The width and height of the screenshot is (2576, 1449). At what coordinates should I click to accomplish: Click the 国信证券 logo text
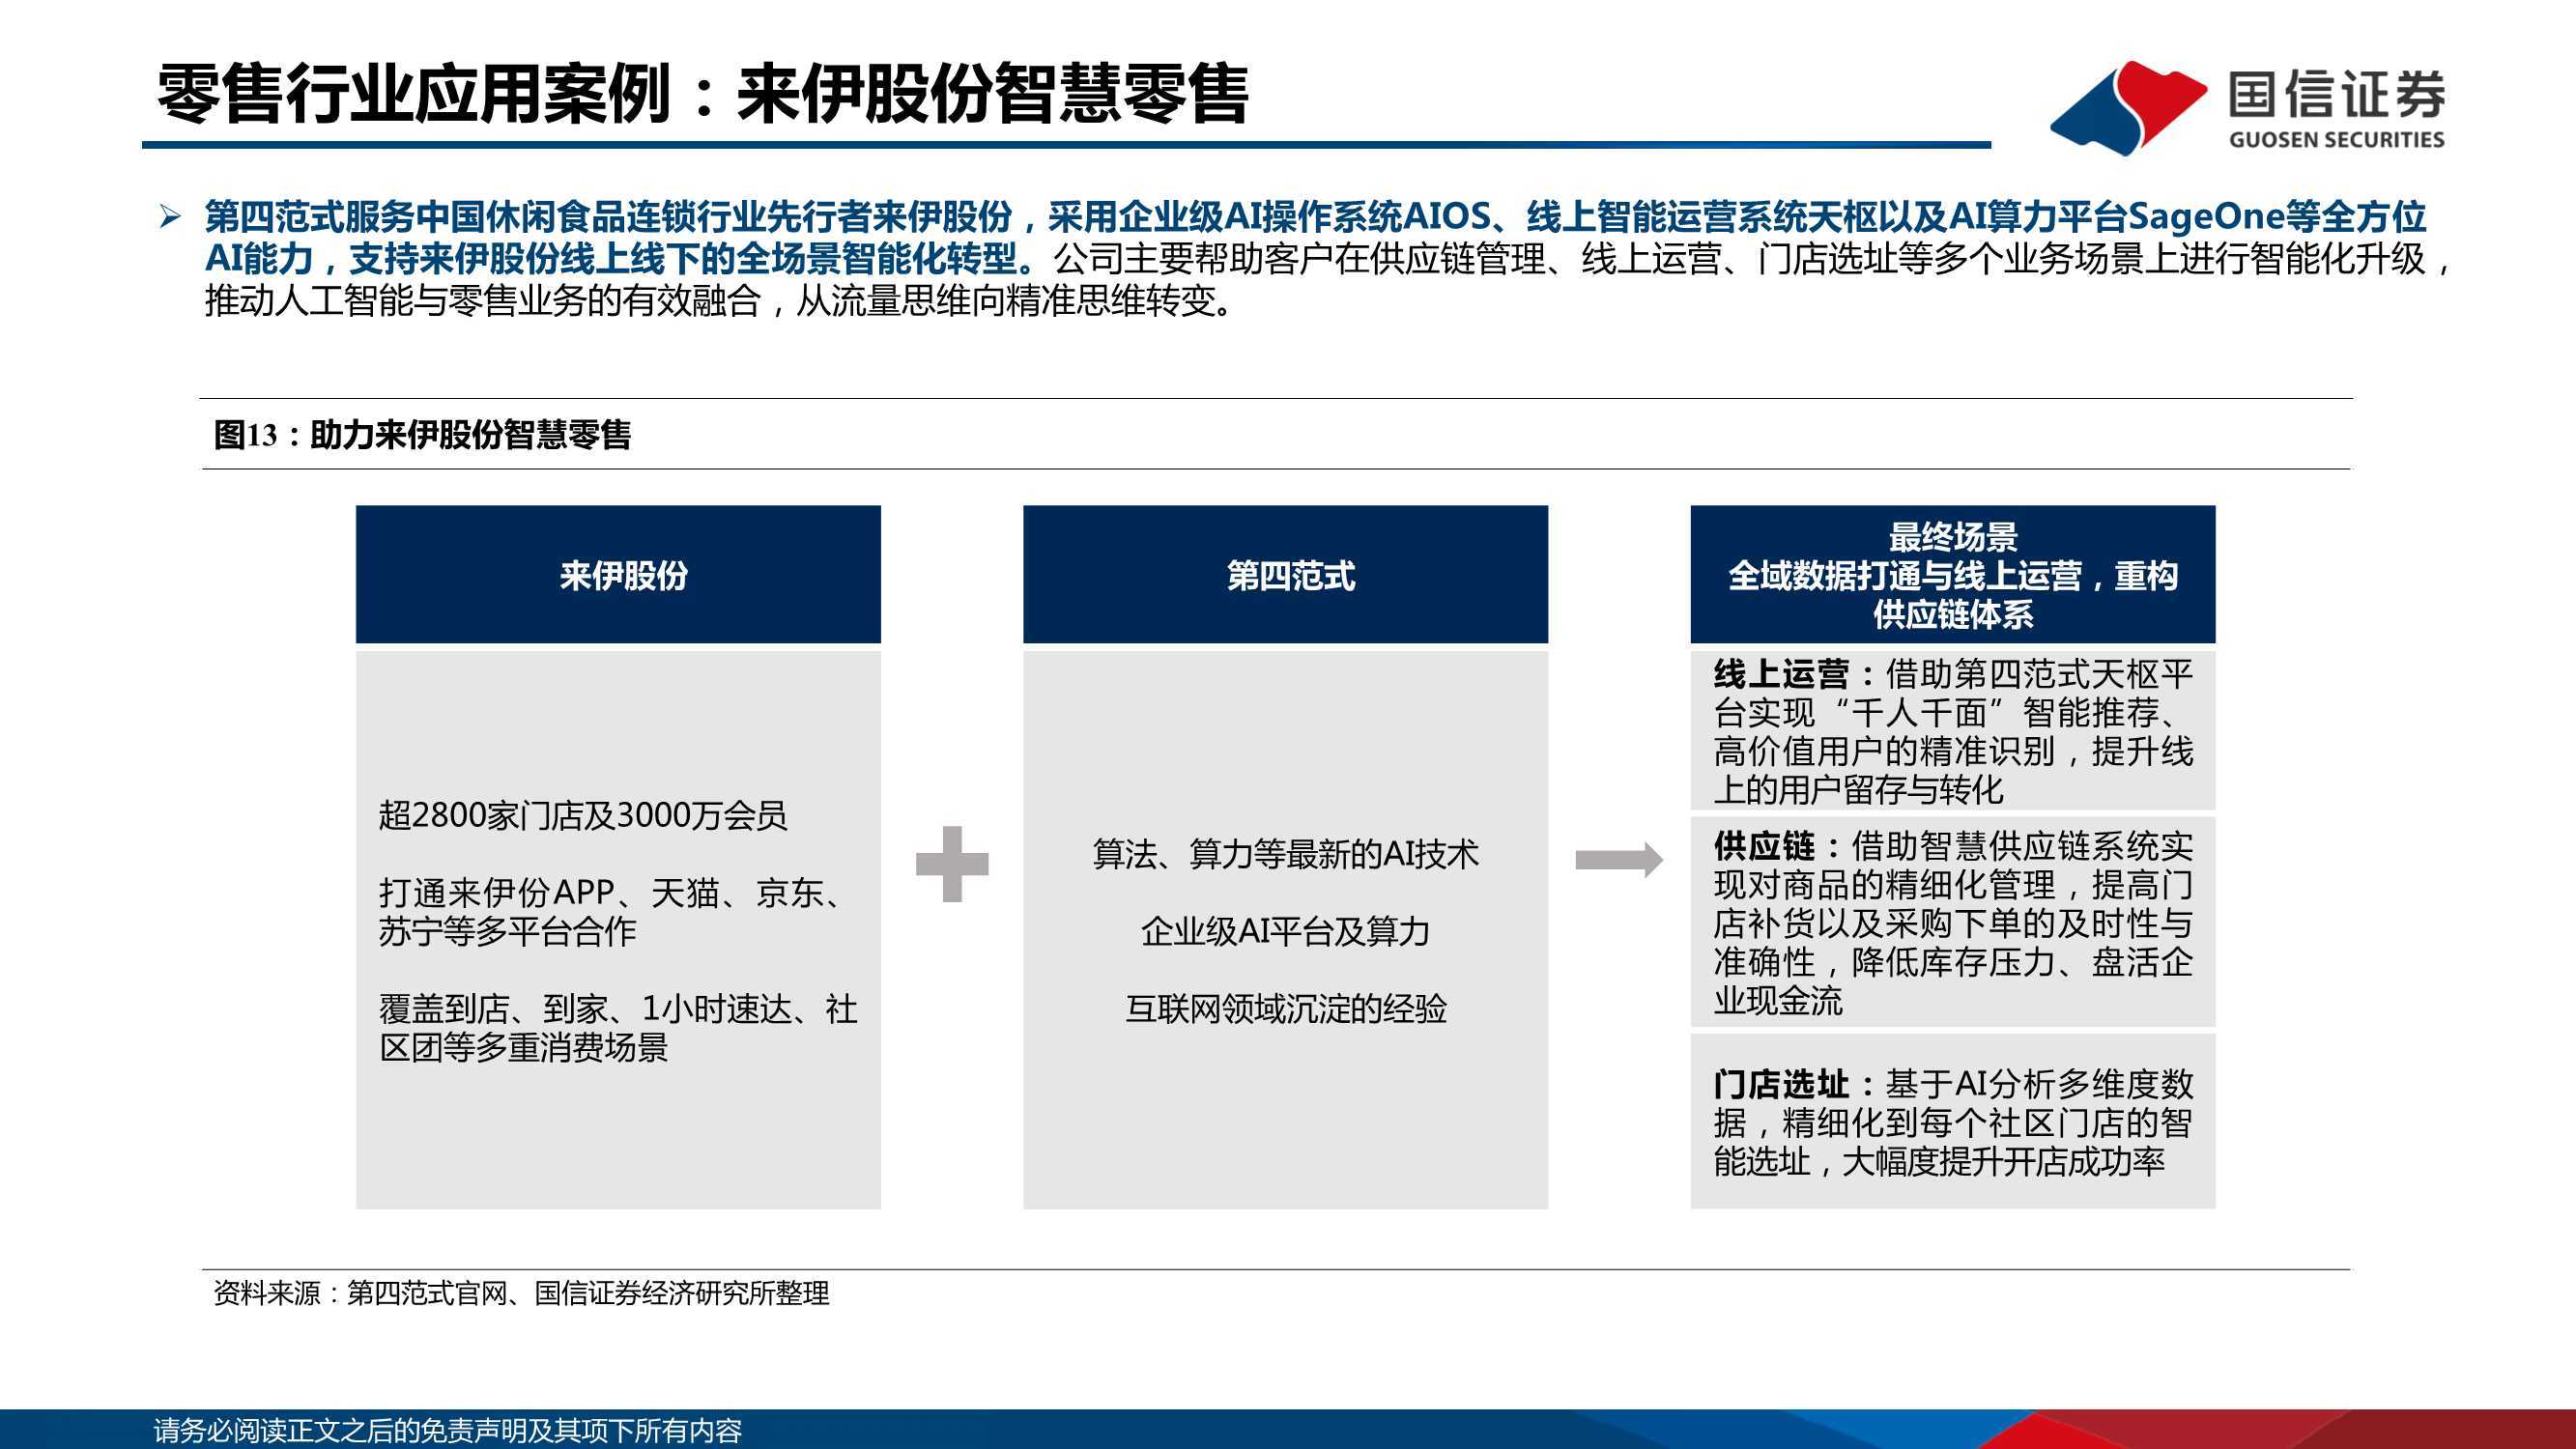click(x=2337, y=94)
